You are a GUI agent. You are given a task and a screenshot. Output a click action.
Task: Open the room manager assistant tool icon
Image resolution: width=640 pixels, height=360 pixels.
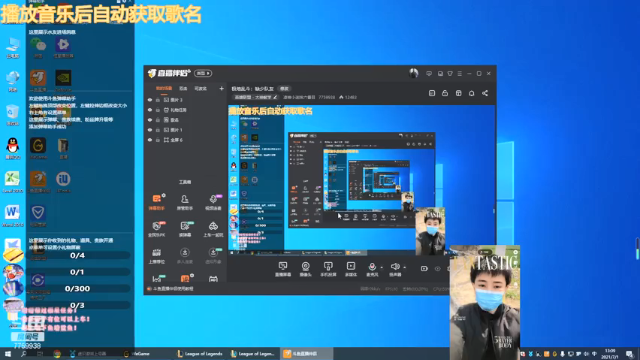pyautogui.click(x=184, y=202)
